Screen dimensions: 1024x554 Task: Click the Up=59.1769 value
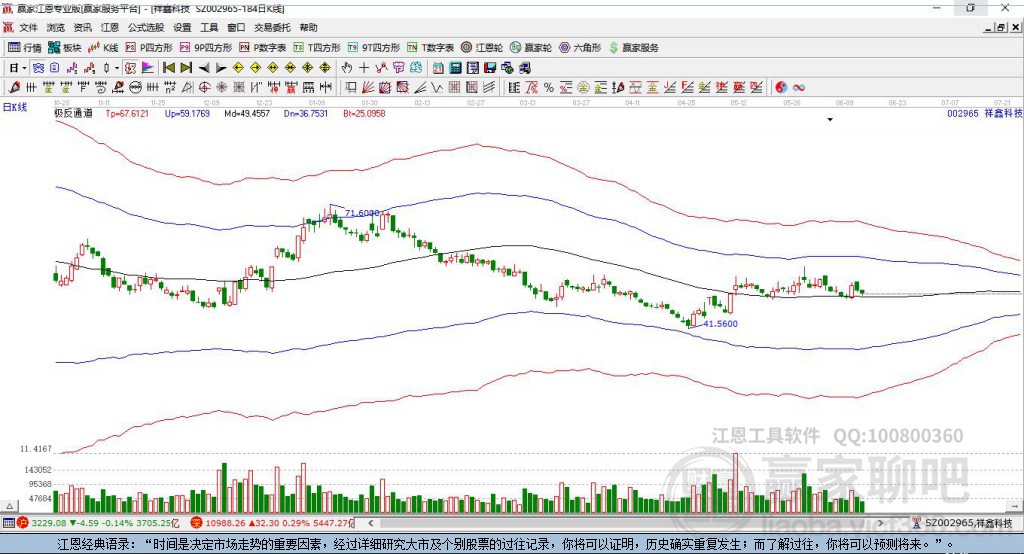187,113
